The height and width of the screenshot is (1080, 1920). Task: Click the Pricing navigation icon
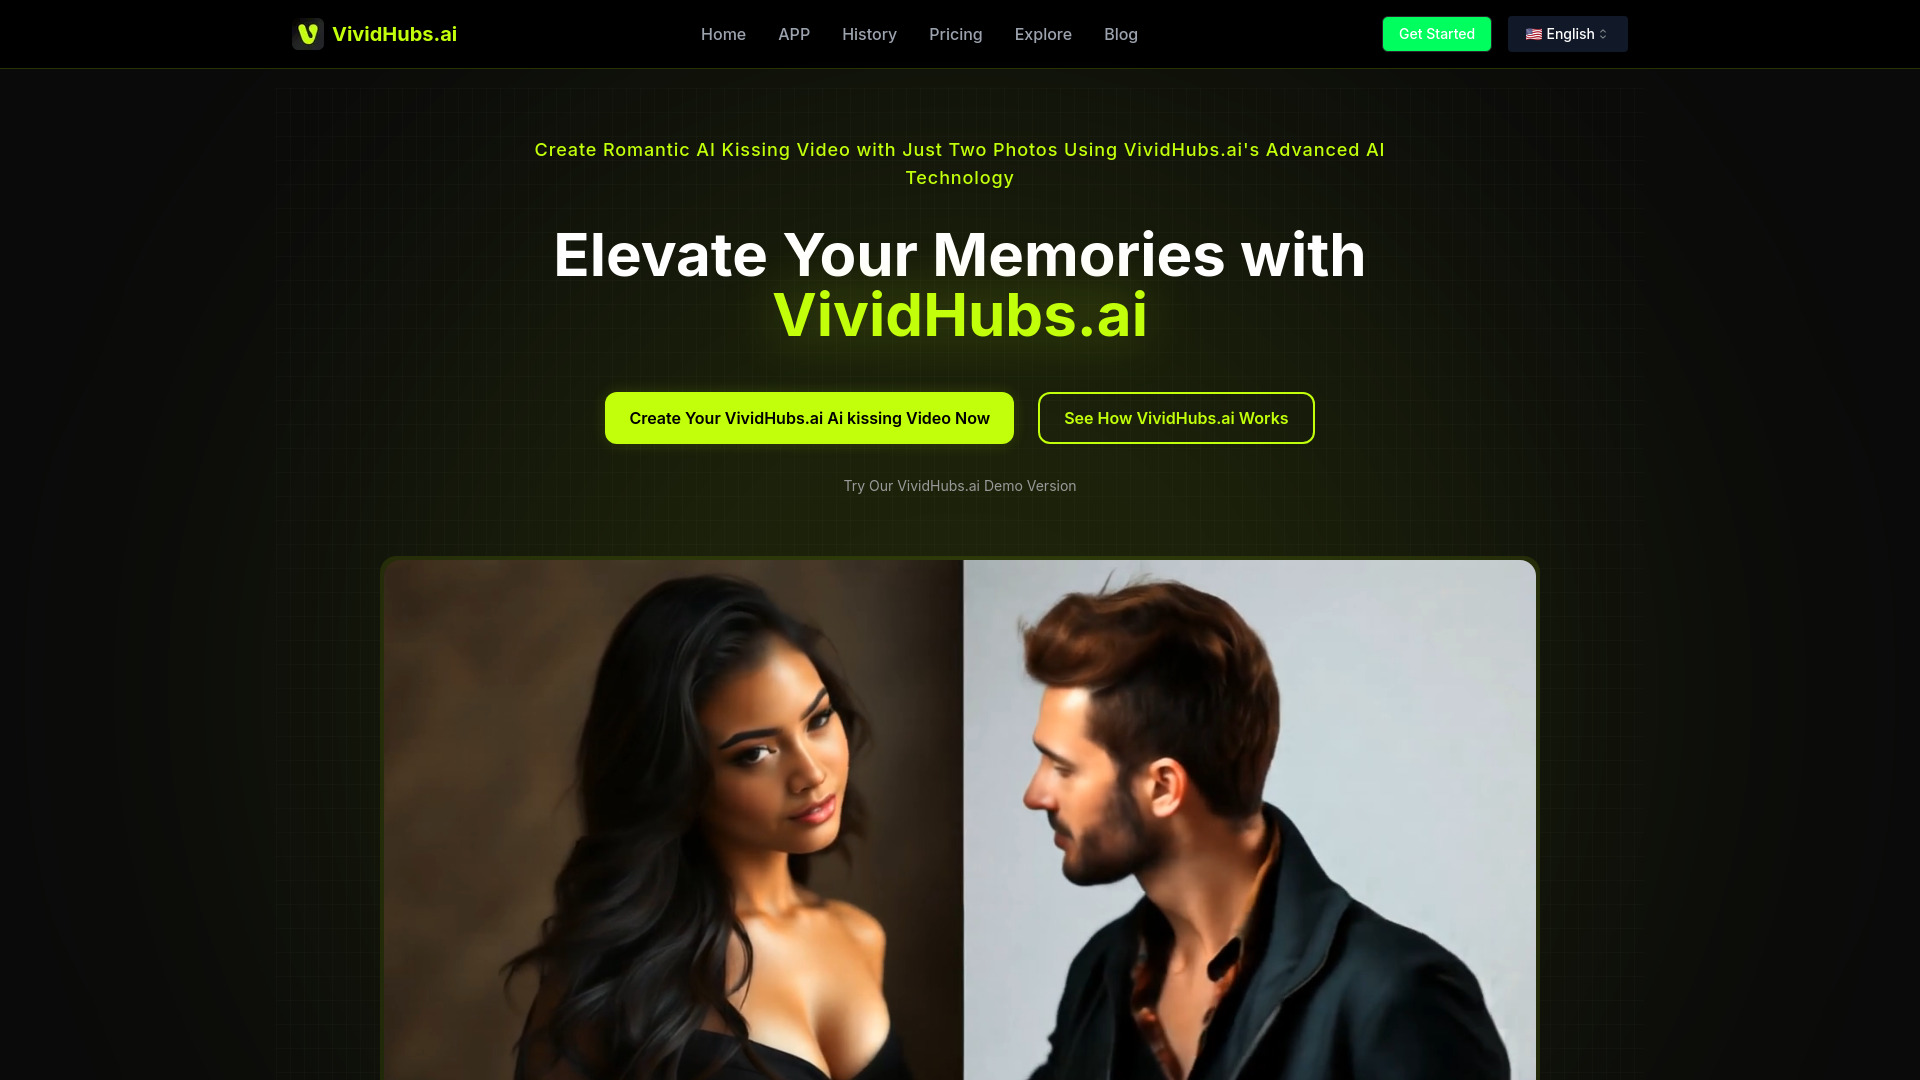955,33
